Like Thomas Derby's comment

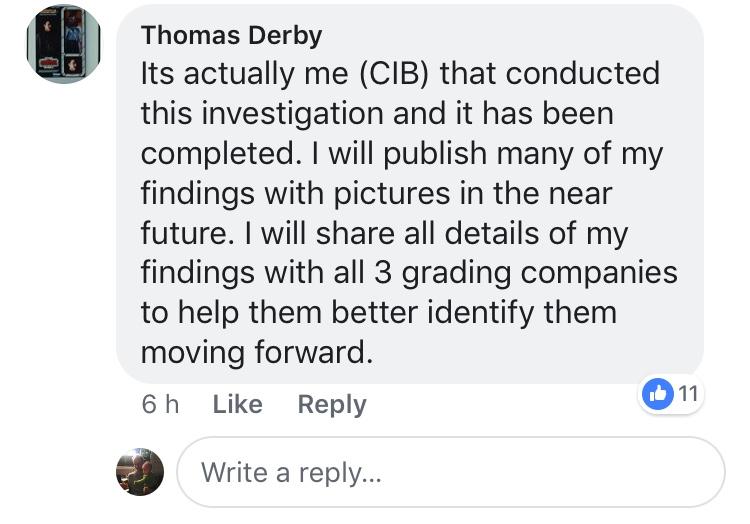(238, 404)
